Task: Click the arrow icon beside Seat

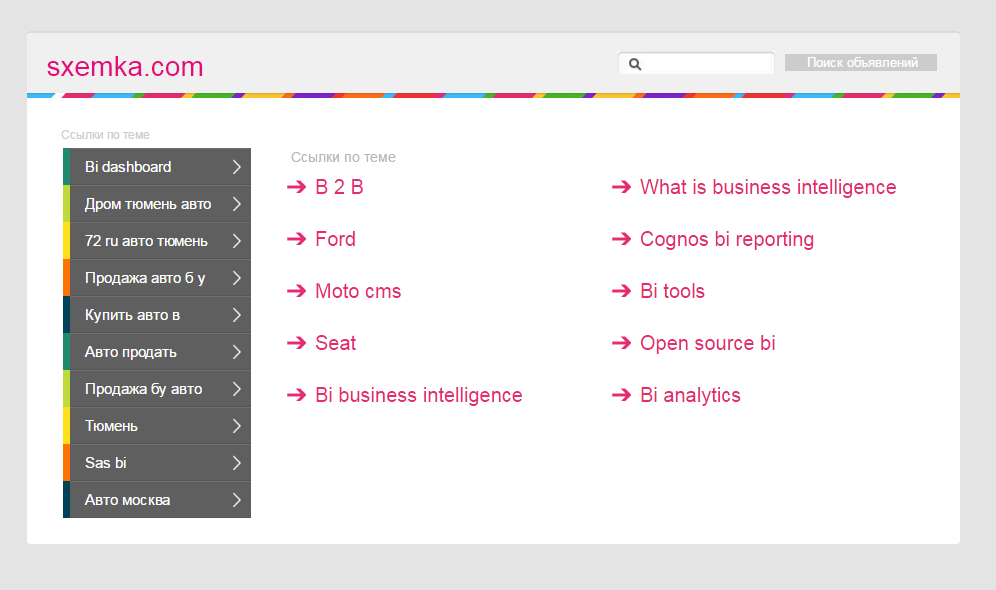Action: point(296,343)
